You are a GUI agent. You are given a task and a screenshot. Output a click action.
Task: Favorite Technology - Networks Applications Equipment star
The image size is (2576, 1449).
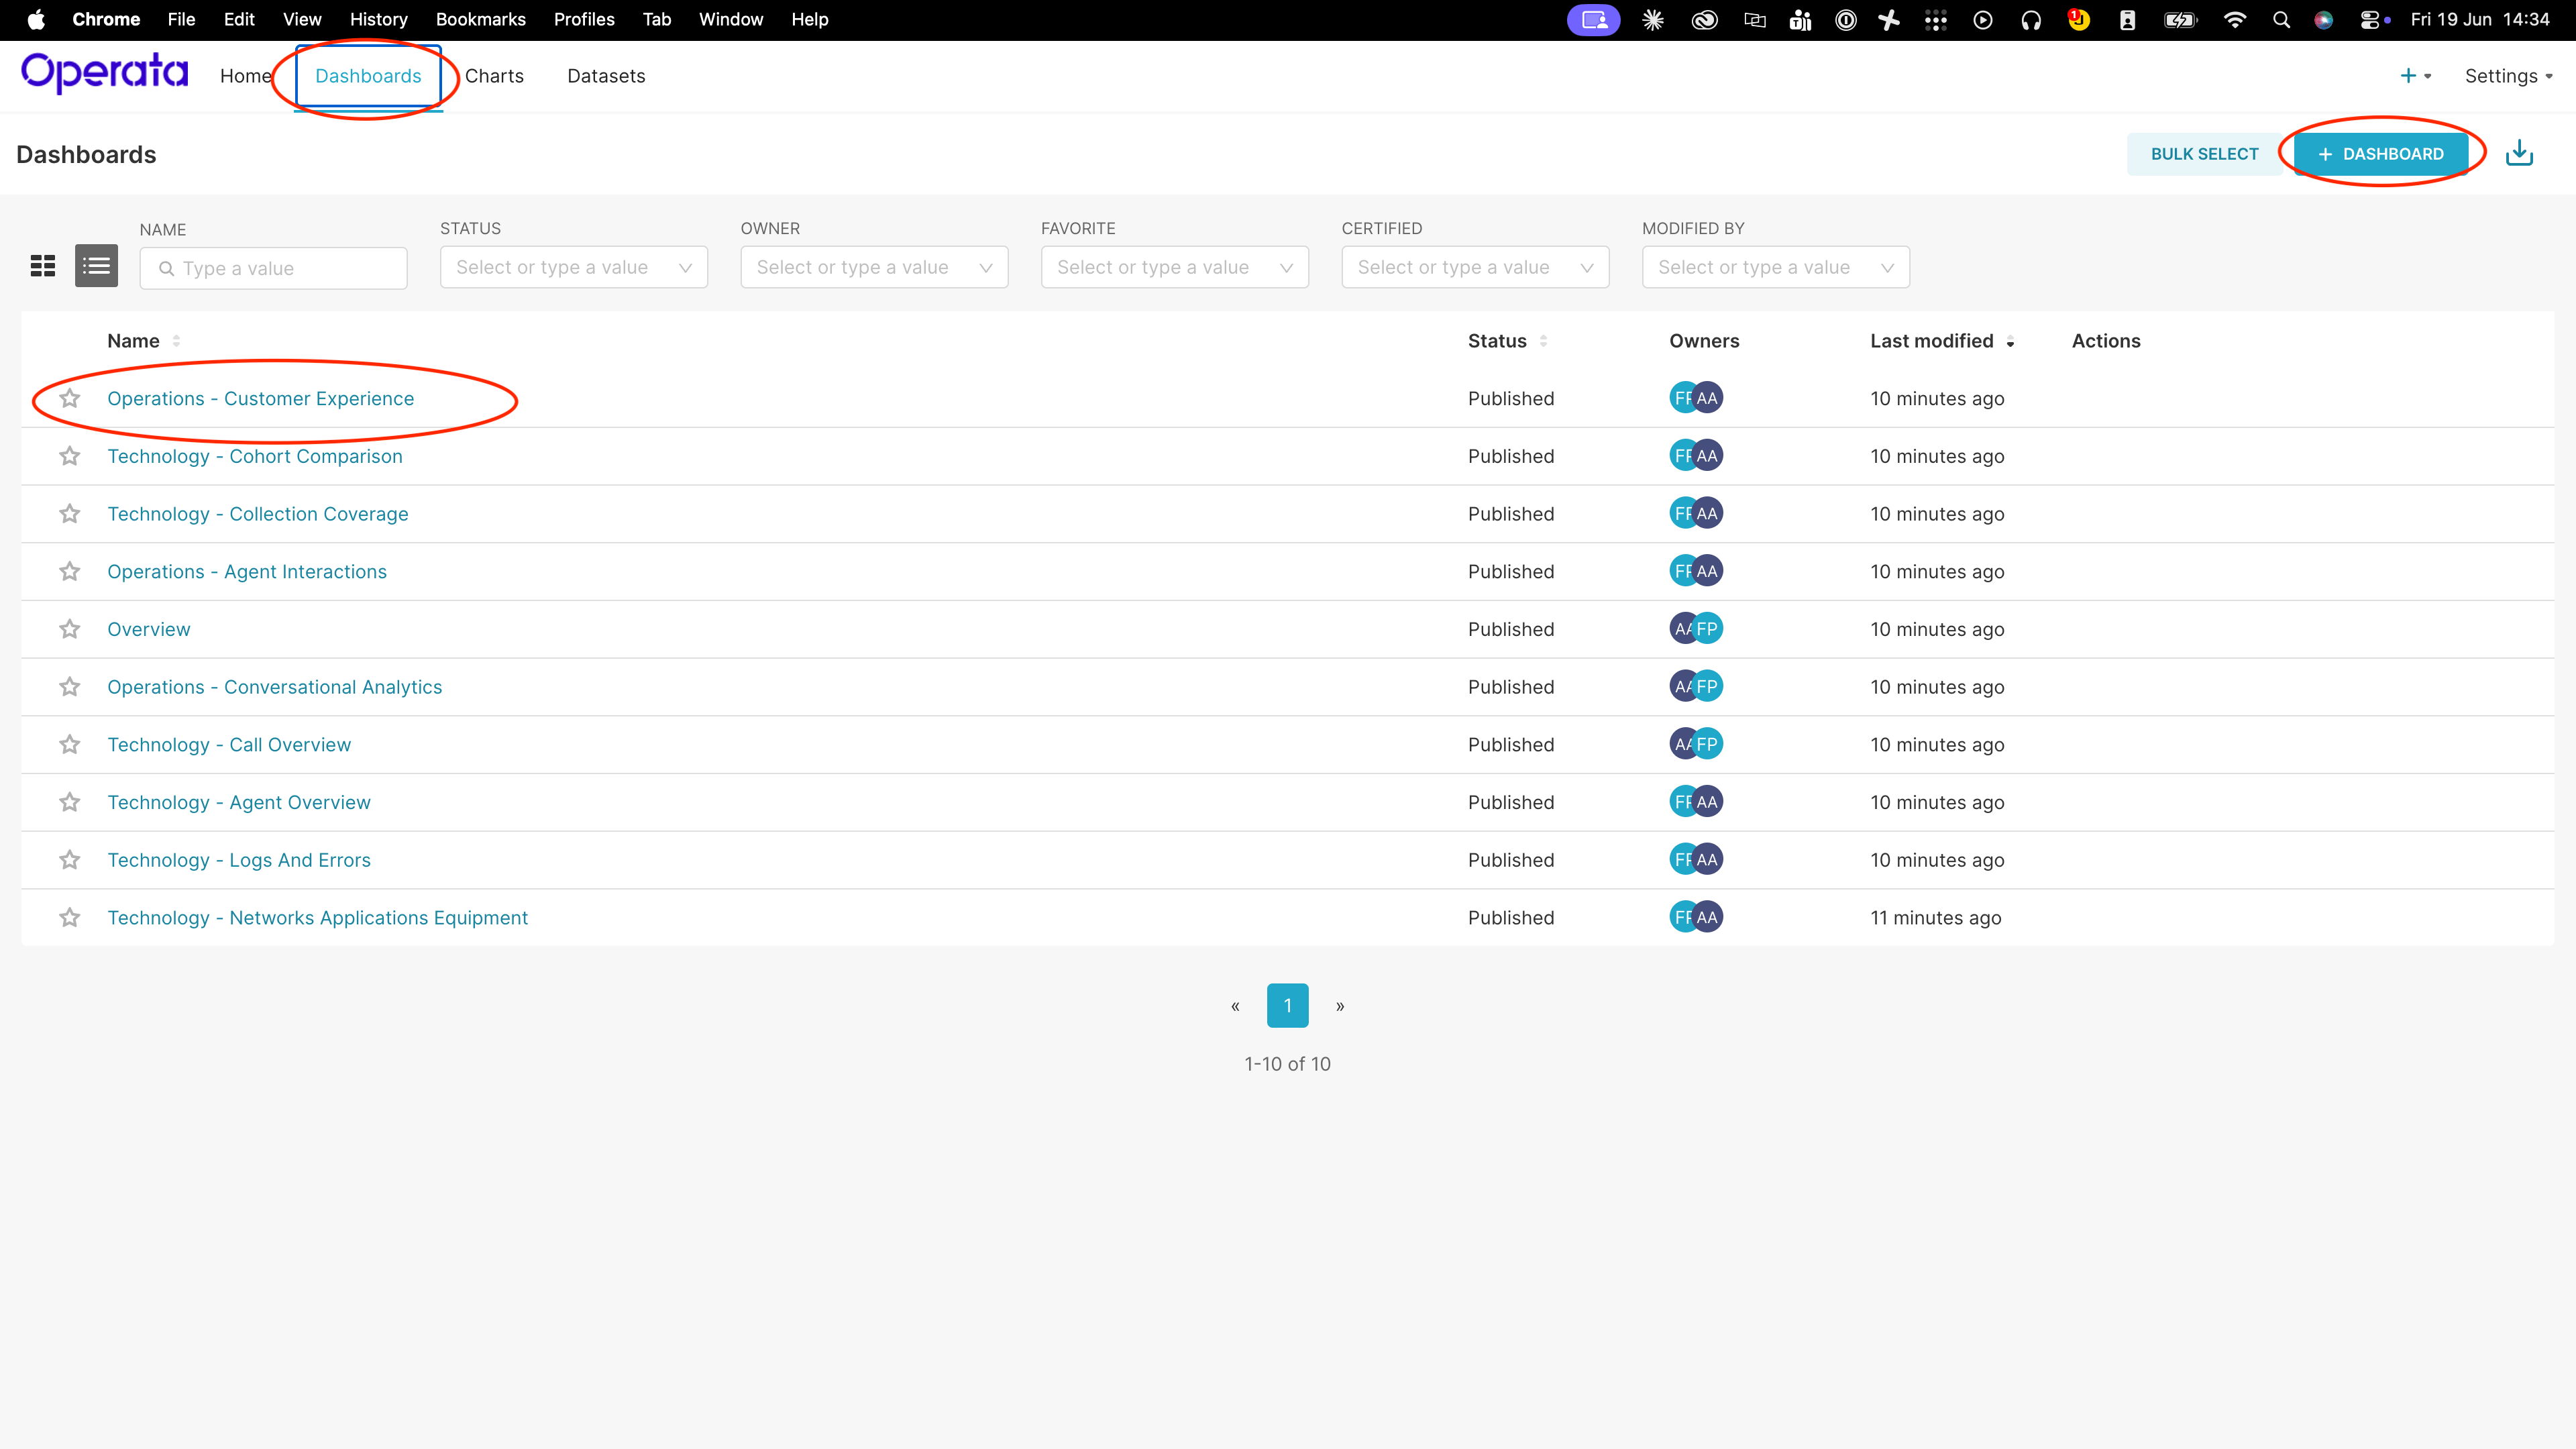click(x=69, y=917)
